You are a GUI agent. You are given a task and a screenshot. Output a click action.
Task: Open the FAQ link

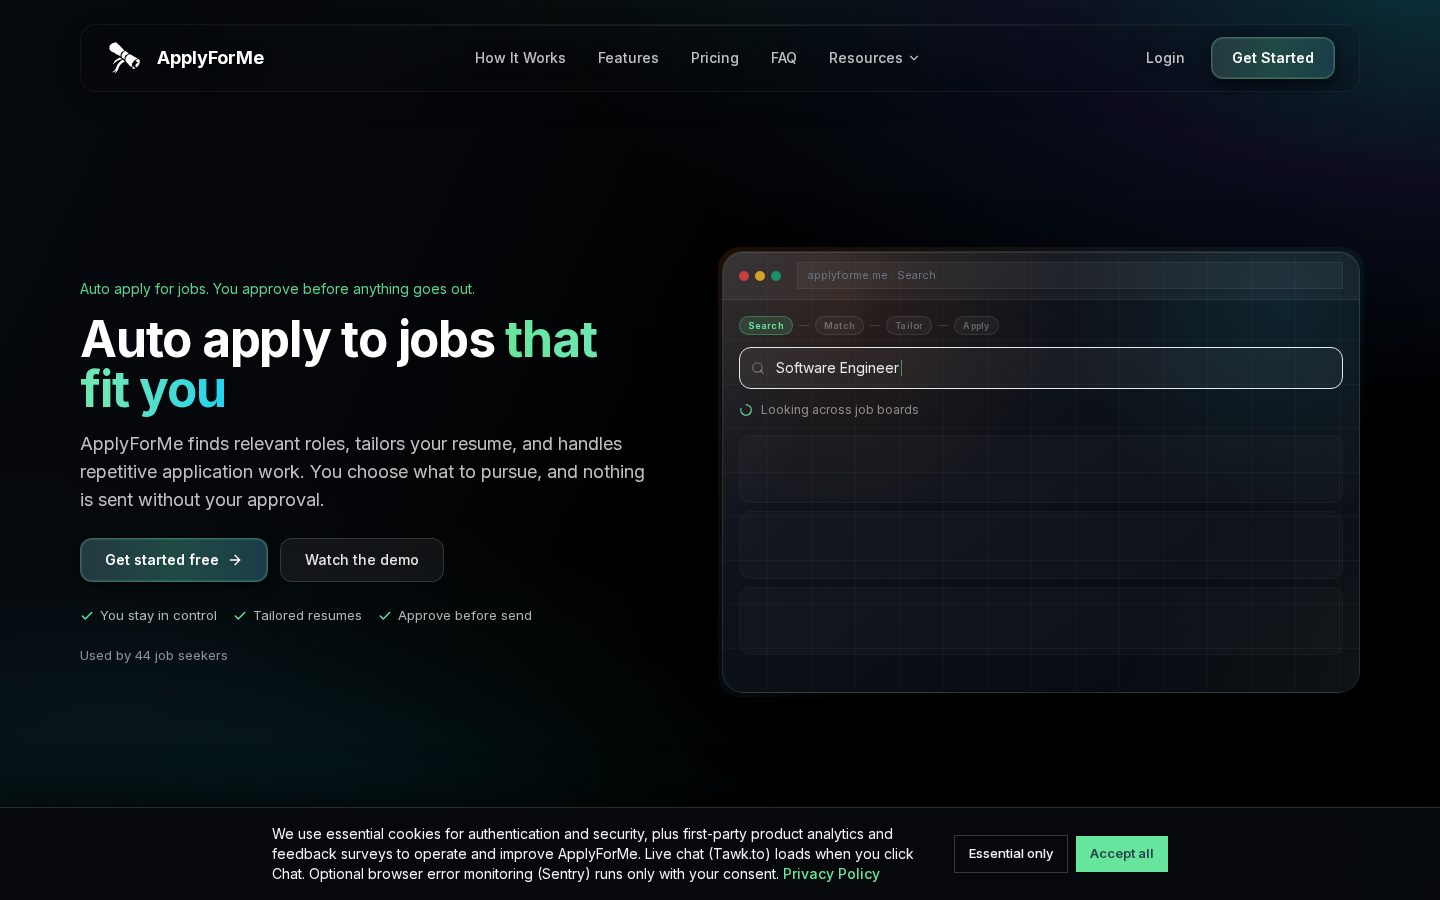tap(784, 58)
